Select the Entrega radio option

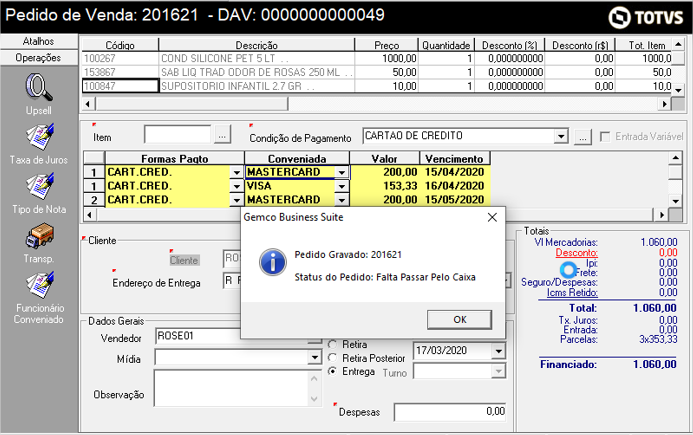pyautogui.click(x=332, y=371)
